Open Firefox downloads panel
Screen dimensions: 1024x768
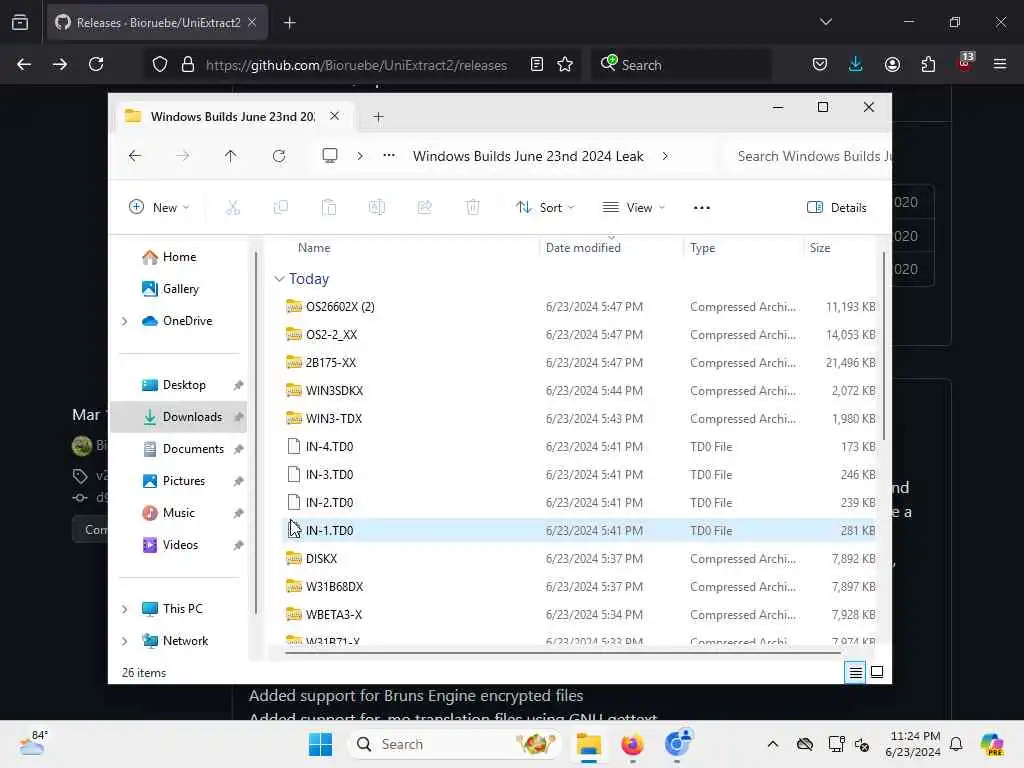[x=856, y=64]
